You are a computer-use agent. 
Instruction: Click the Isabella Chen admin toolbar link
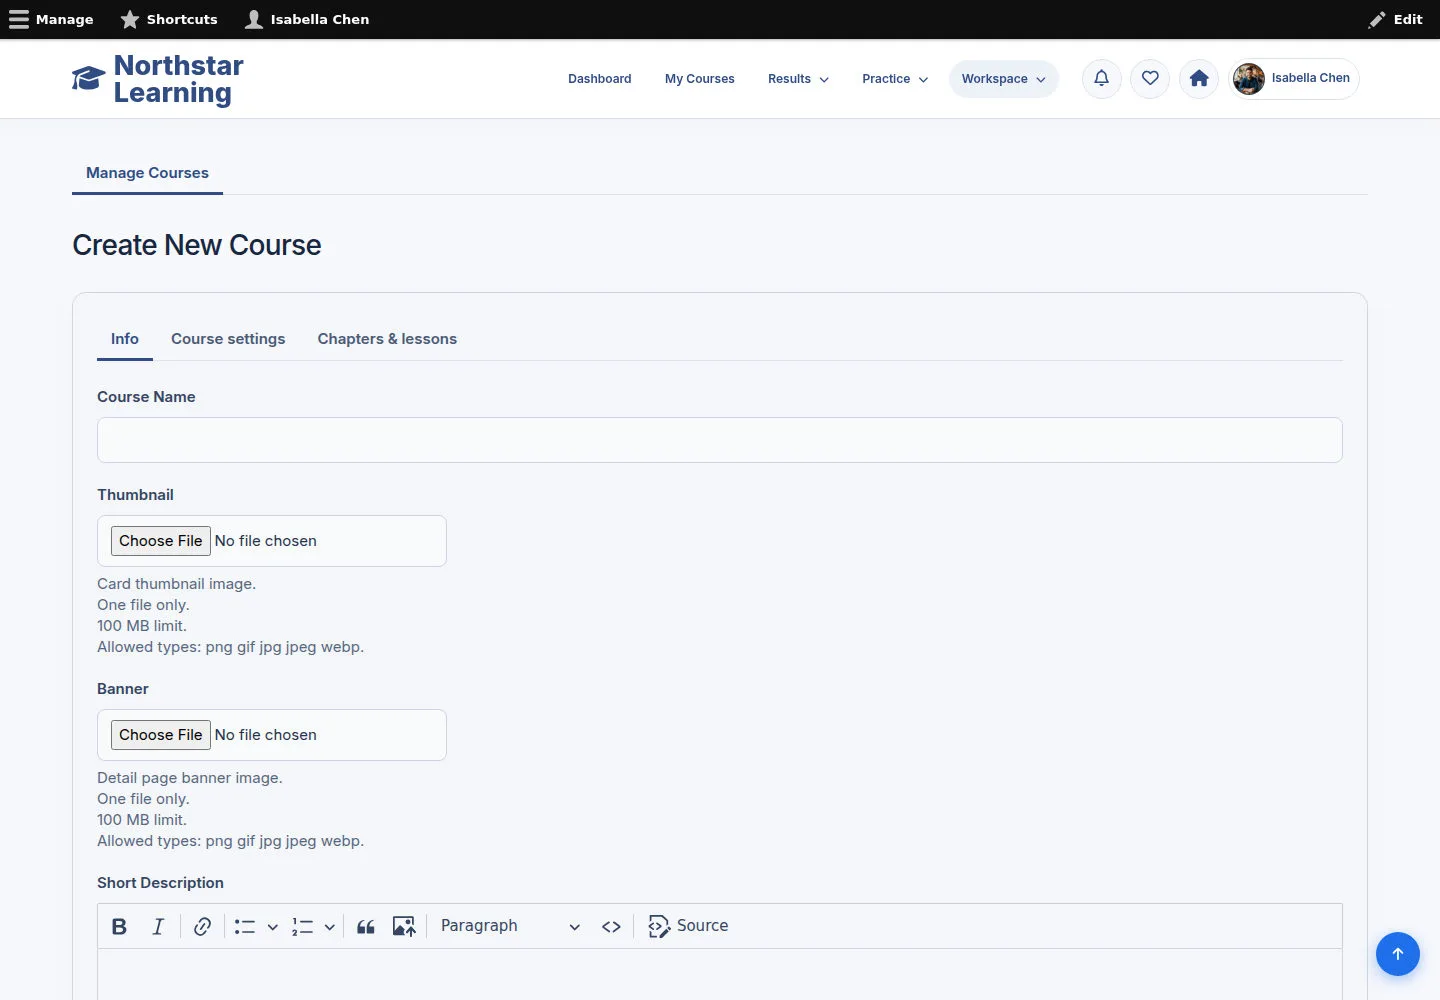coord(307,19)
